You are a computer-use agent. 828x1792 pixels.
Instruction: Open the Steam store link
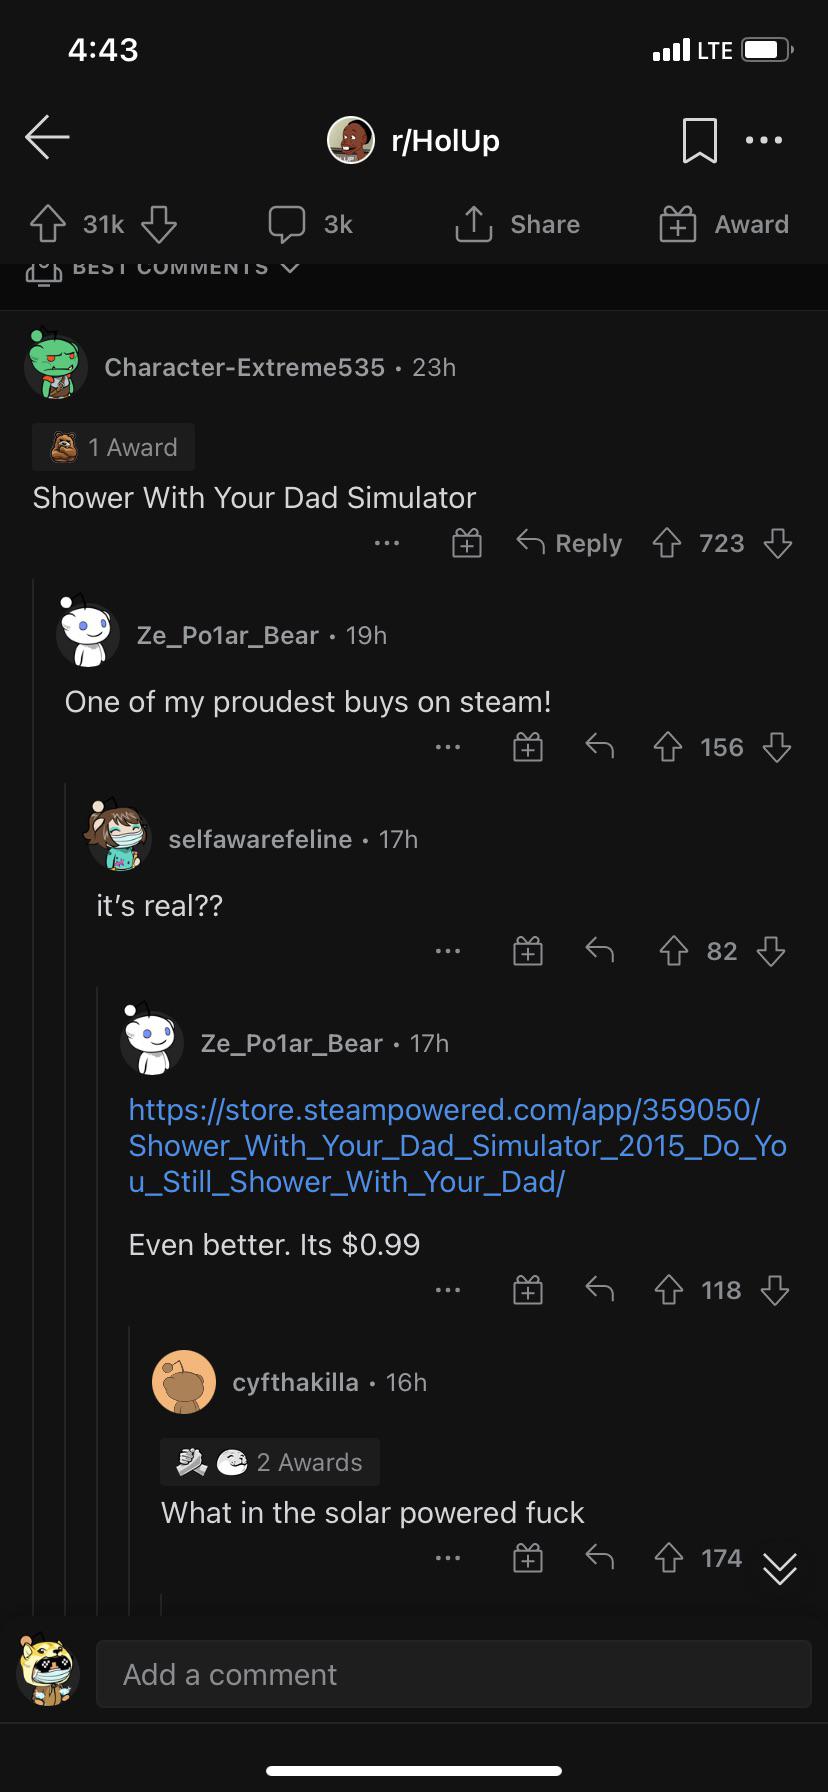(457, 1145)
